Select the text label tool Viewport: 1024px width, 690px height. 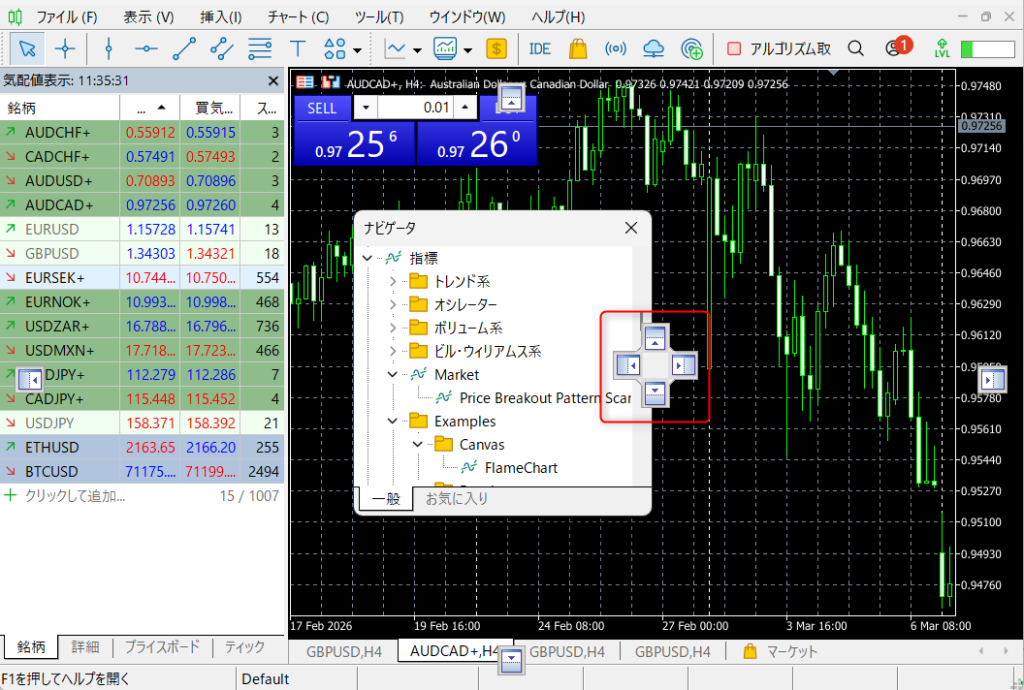pyautogui.click(x=297, y=48)
